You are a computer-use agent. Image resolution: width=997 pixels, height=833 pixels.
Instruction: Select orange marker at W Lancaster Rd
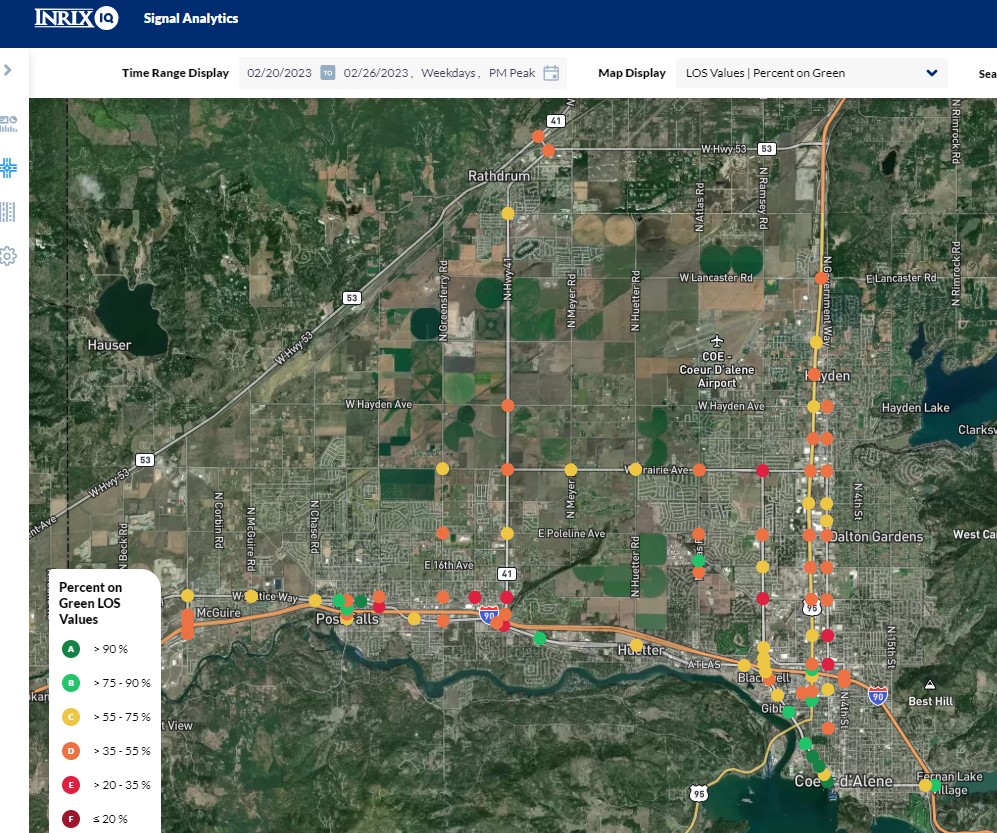pos(822,278)
